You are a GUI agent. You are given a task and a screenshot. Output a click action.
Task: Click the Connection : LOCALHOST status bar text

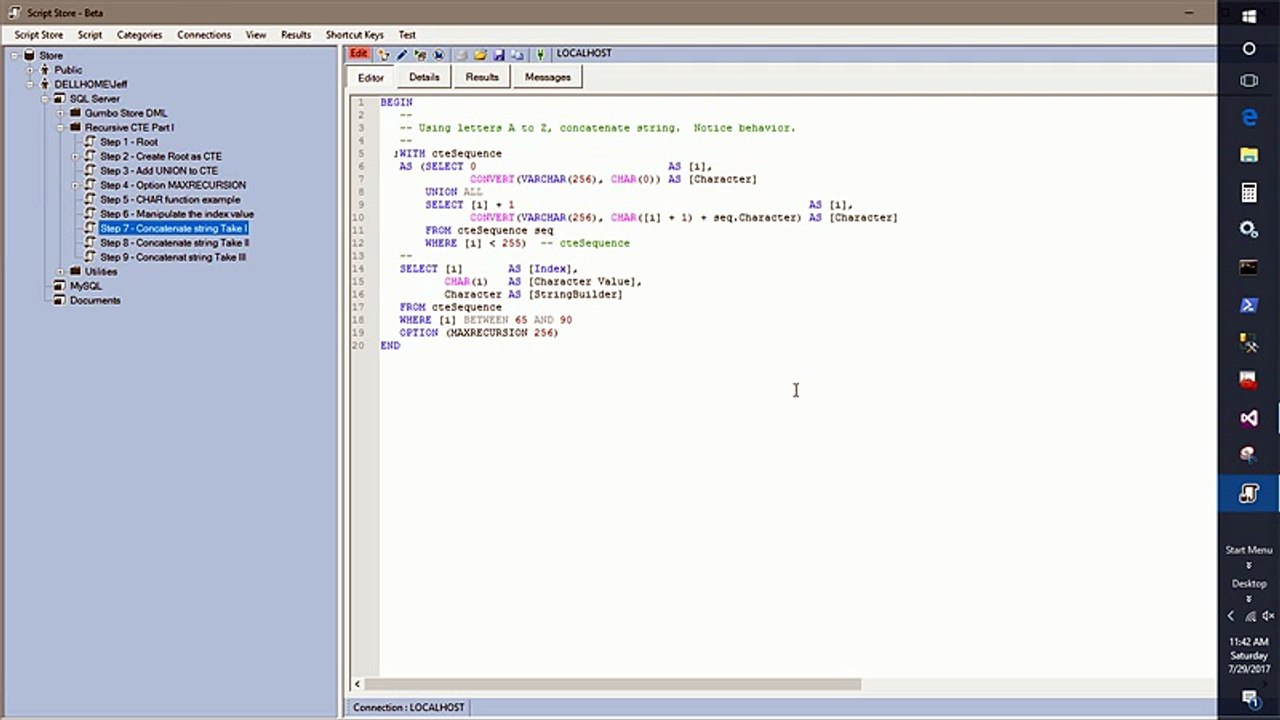[x=409, y=707]
